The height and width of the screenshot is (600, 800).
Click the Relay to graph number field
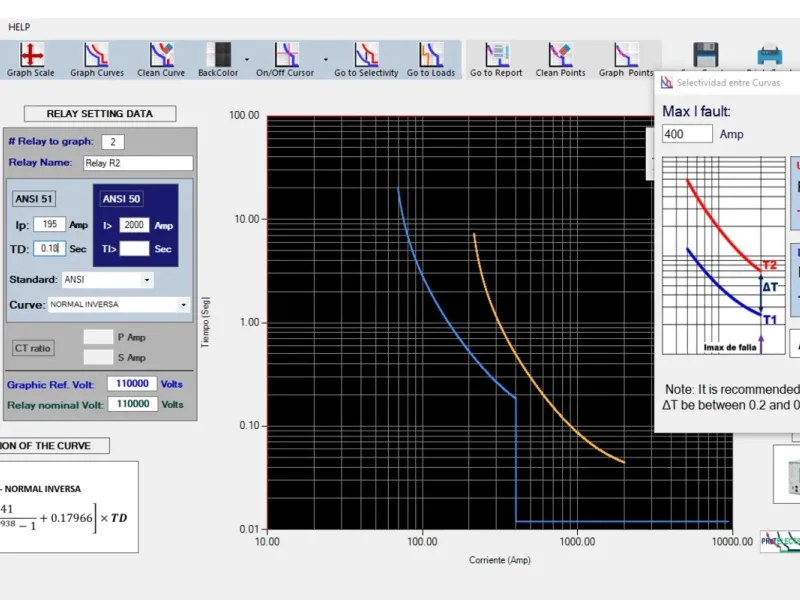pos(113,142)
